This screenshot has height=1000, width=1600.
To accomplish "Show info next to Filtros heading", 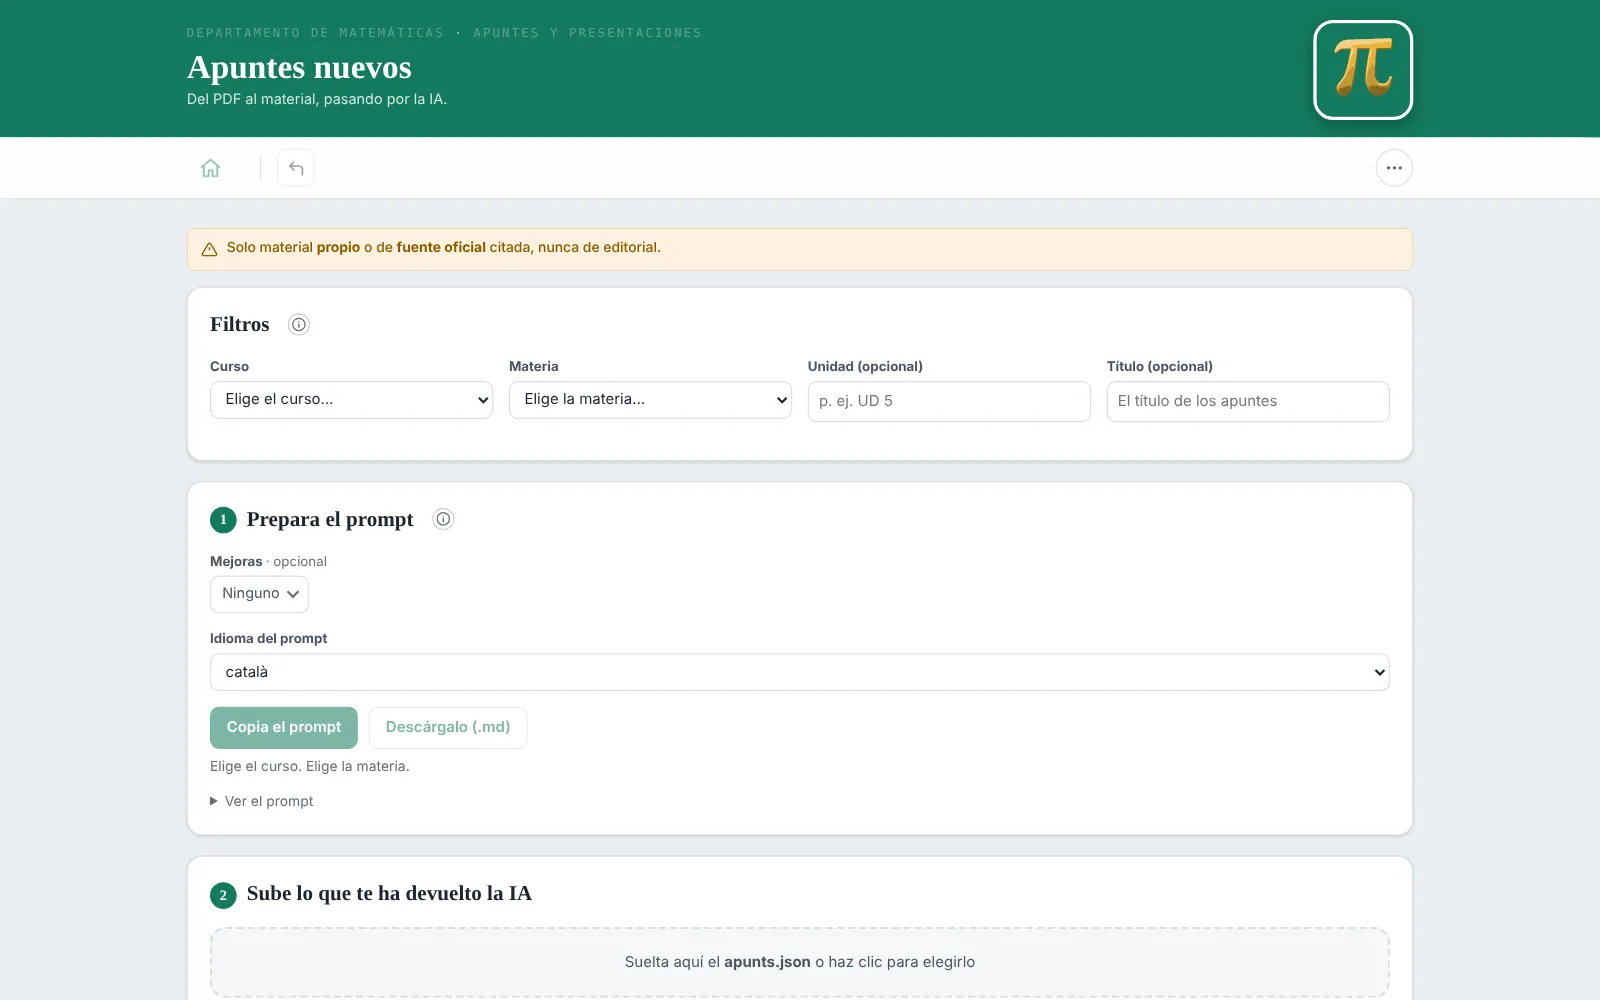I will pyautogui.click(x=298, y=324).
